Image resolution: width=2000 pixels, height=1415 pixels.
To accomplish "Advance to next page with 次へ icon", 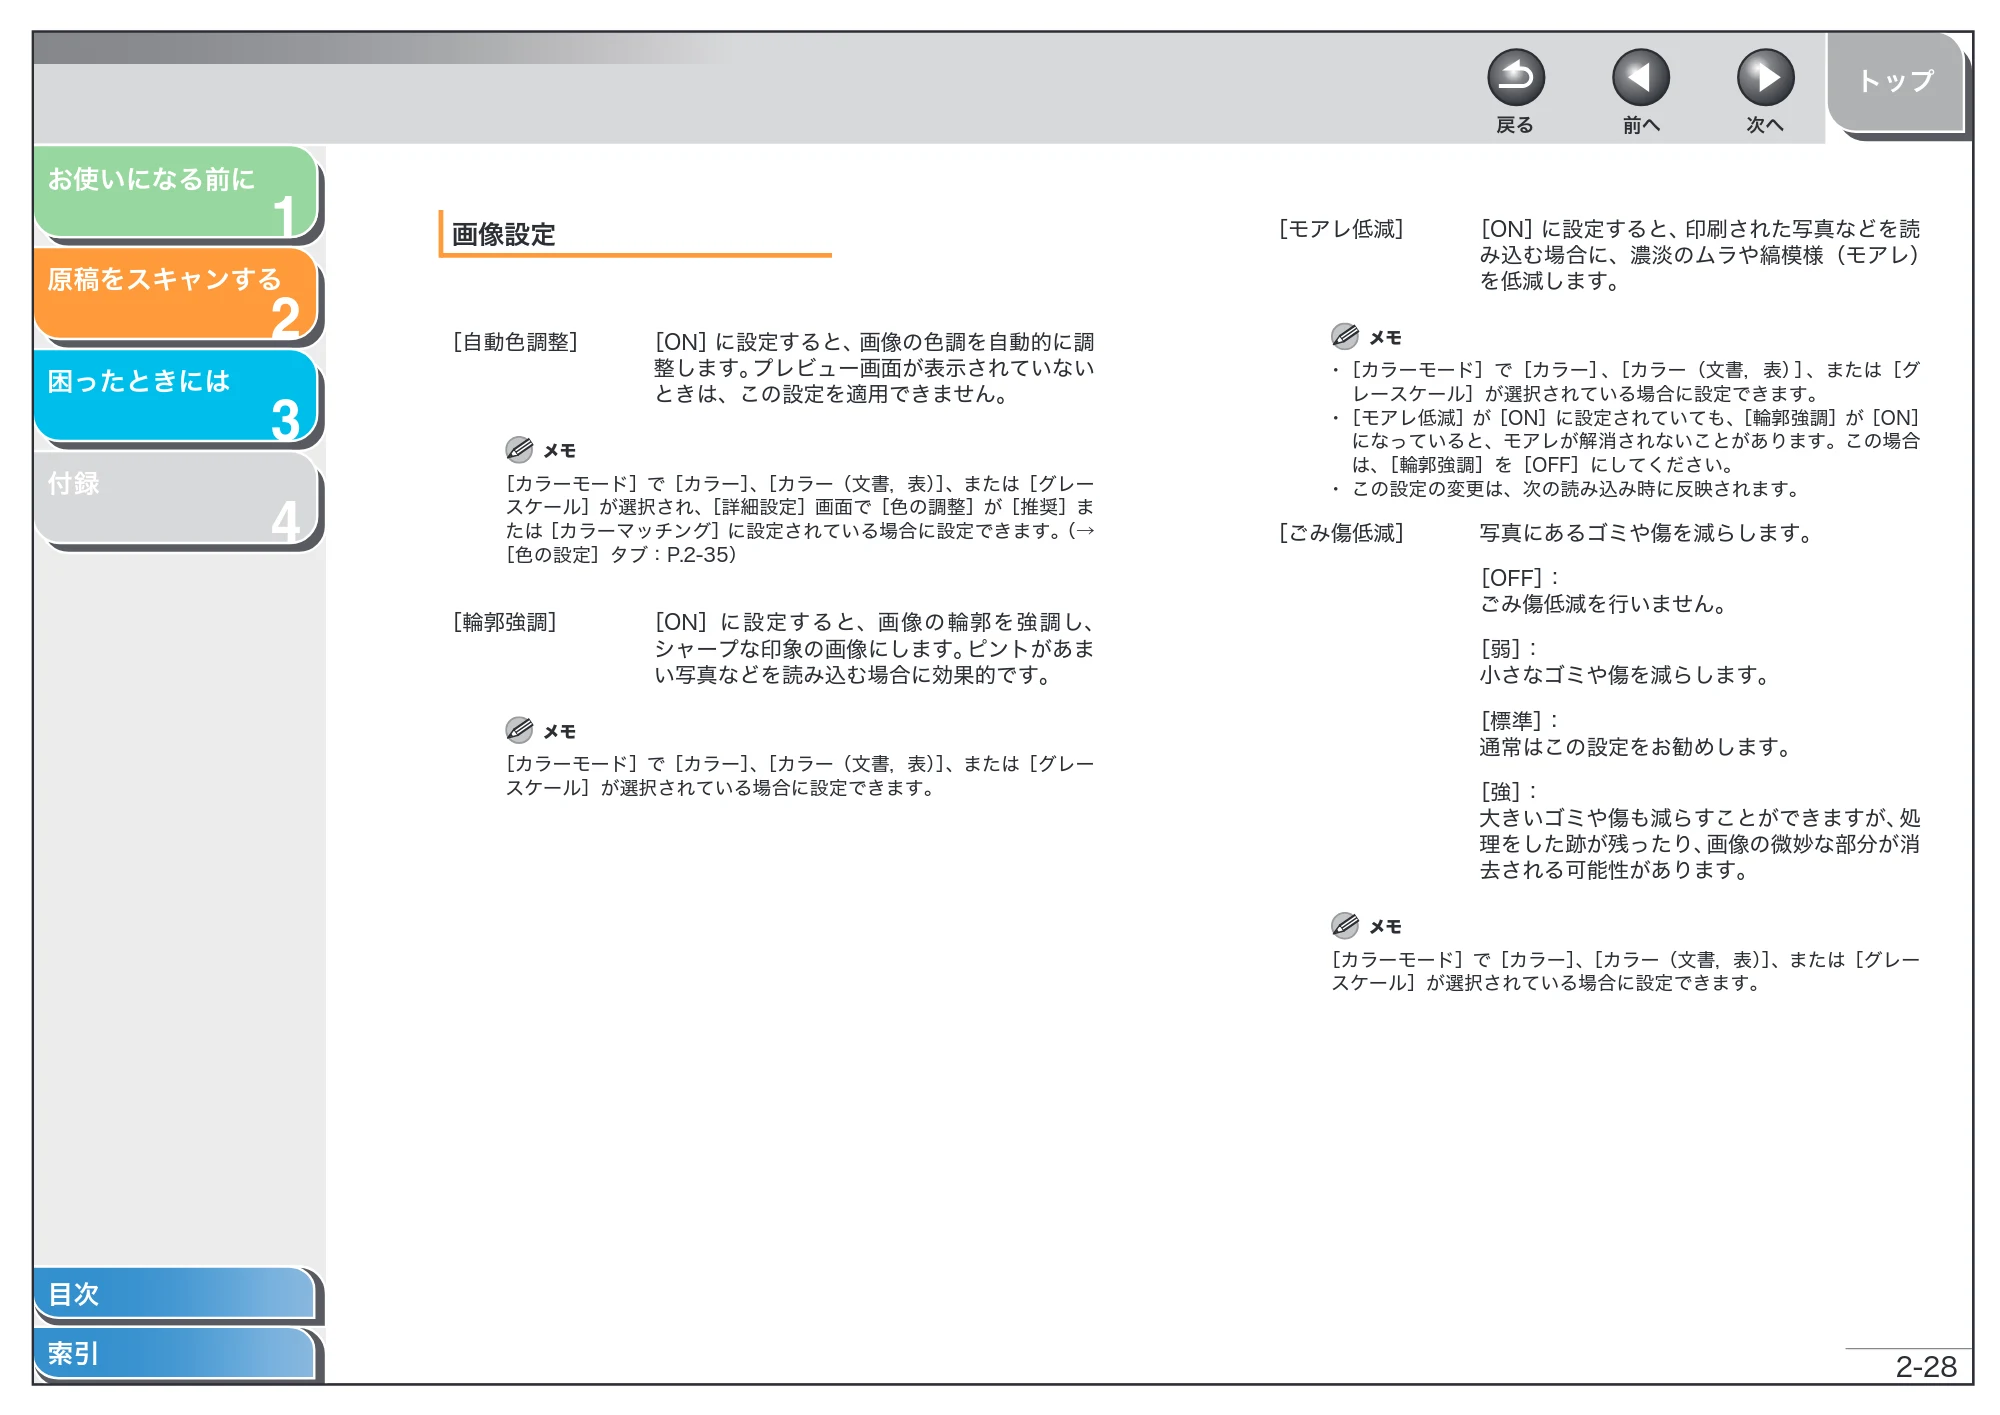I will pos(1765,78).
